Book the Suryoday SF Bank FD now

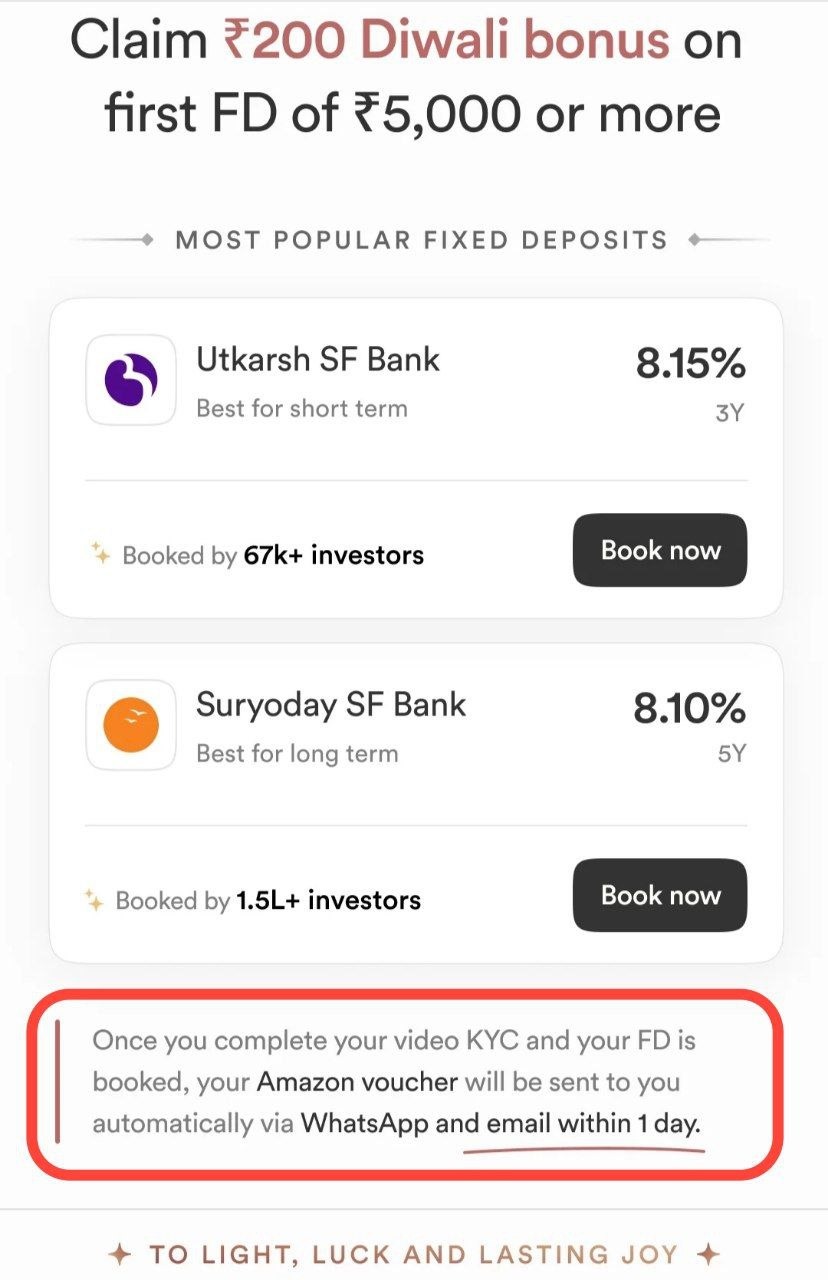click(660, 895)
